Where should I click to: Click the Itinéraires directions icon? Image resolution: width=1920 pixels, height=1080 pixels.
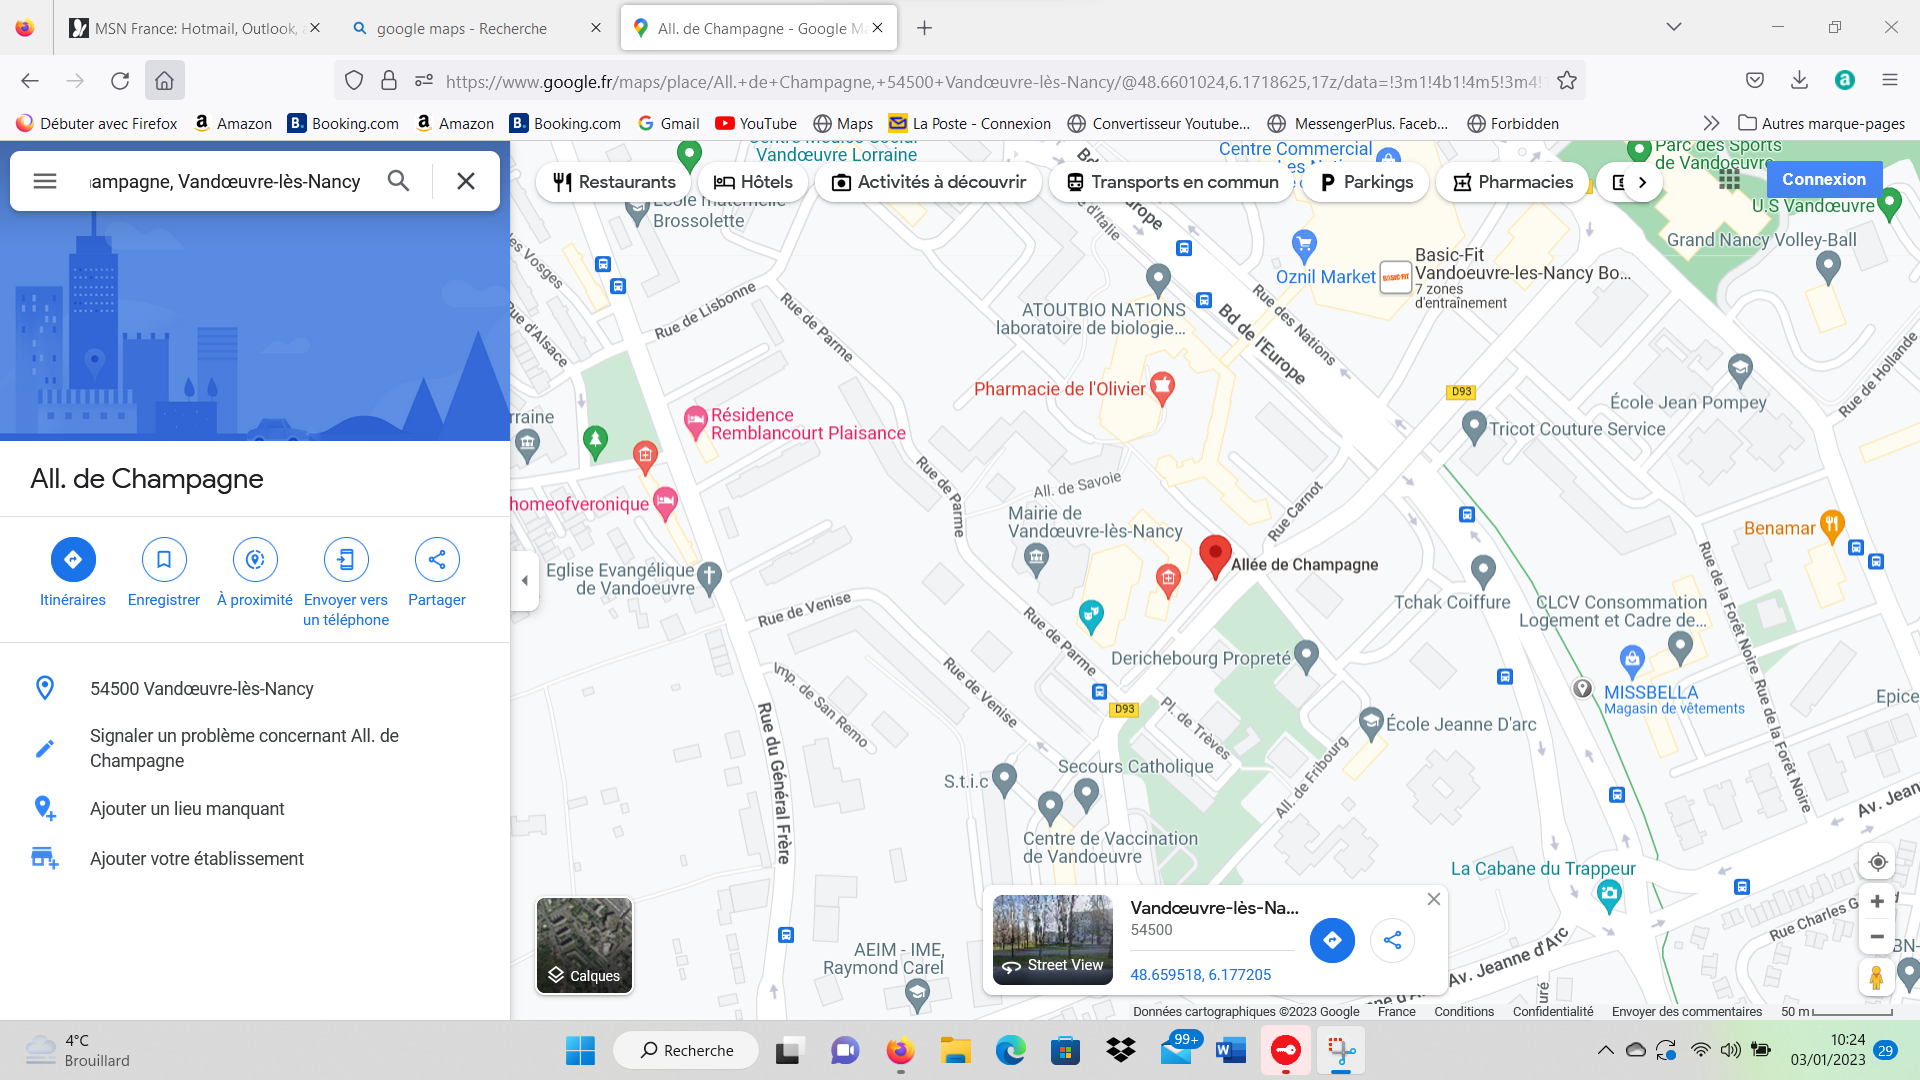pos(73,559)
